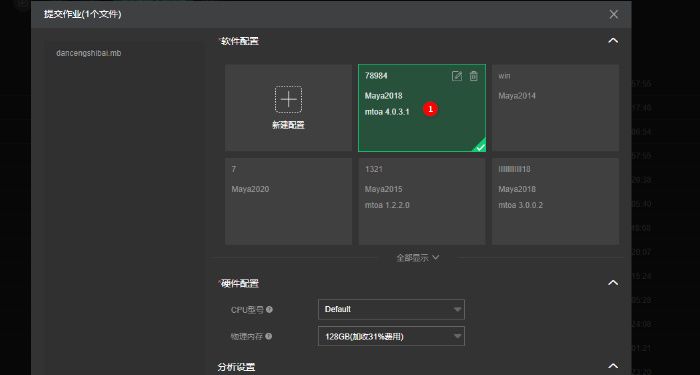Expand 全部显示 to show all configurations
700x375 pixels.
[418, 258]
